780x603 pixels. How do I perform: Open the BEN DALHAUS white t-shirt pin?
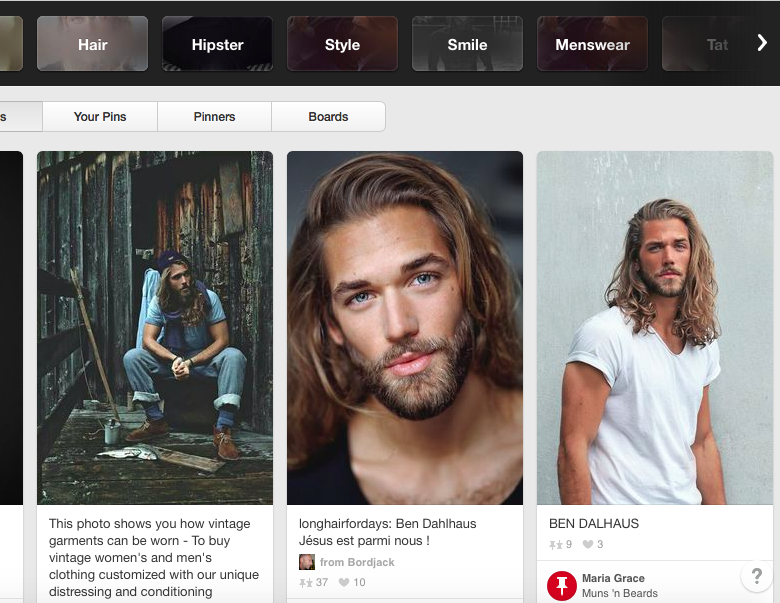coord(655,327)
